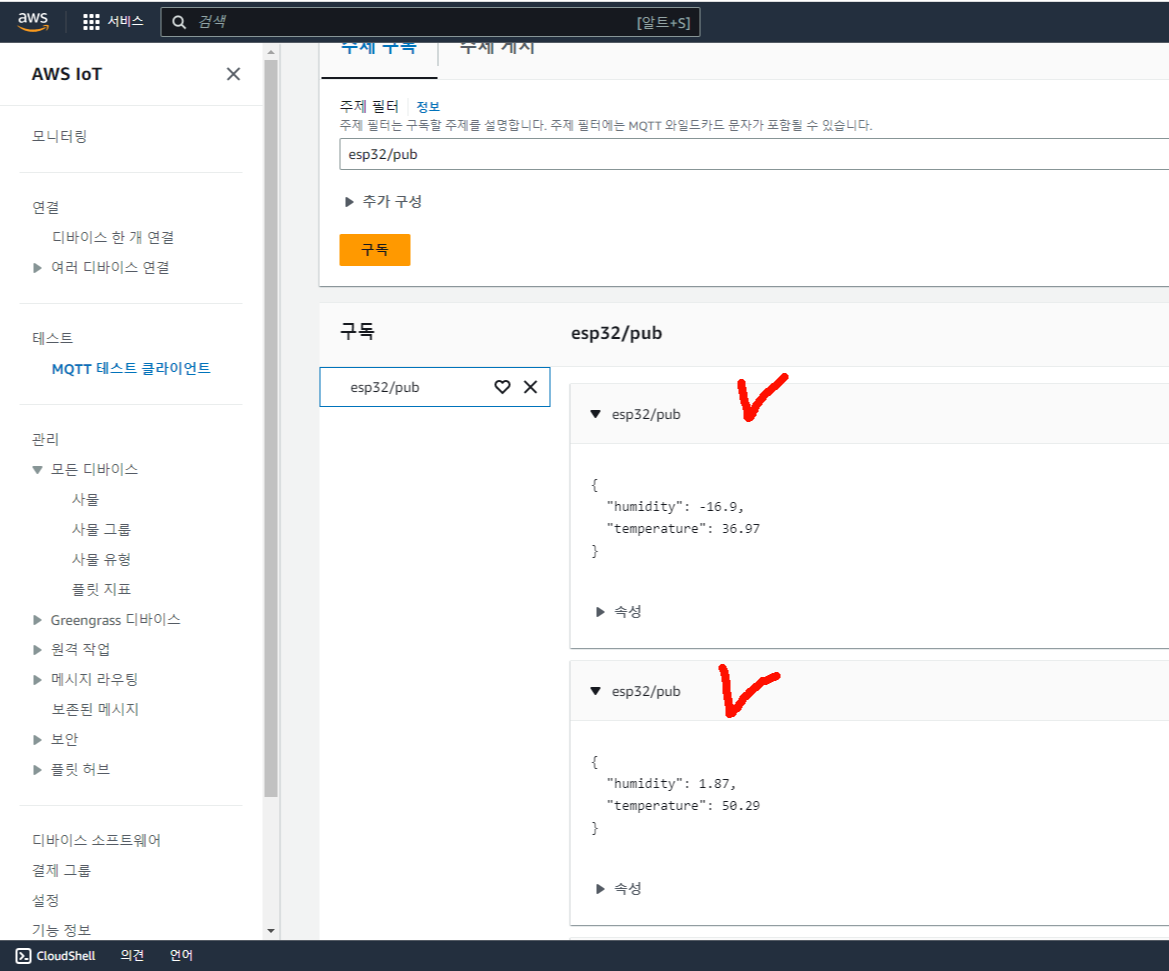The width and height of the screenshot is (1169, 971).
Task: Click the AWS IoT sidebar title
Action: click(x=66, y=74)
